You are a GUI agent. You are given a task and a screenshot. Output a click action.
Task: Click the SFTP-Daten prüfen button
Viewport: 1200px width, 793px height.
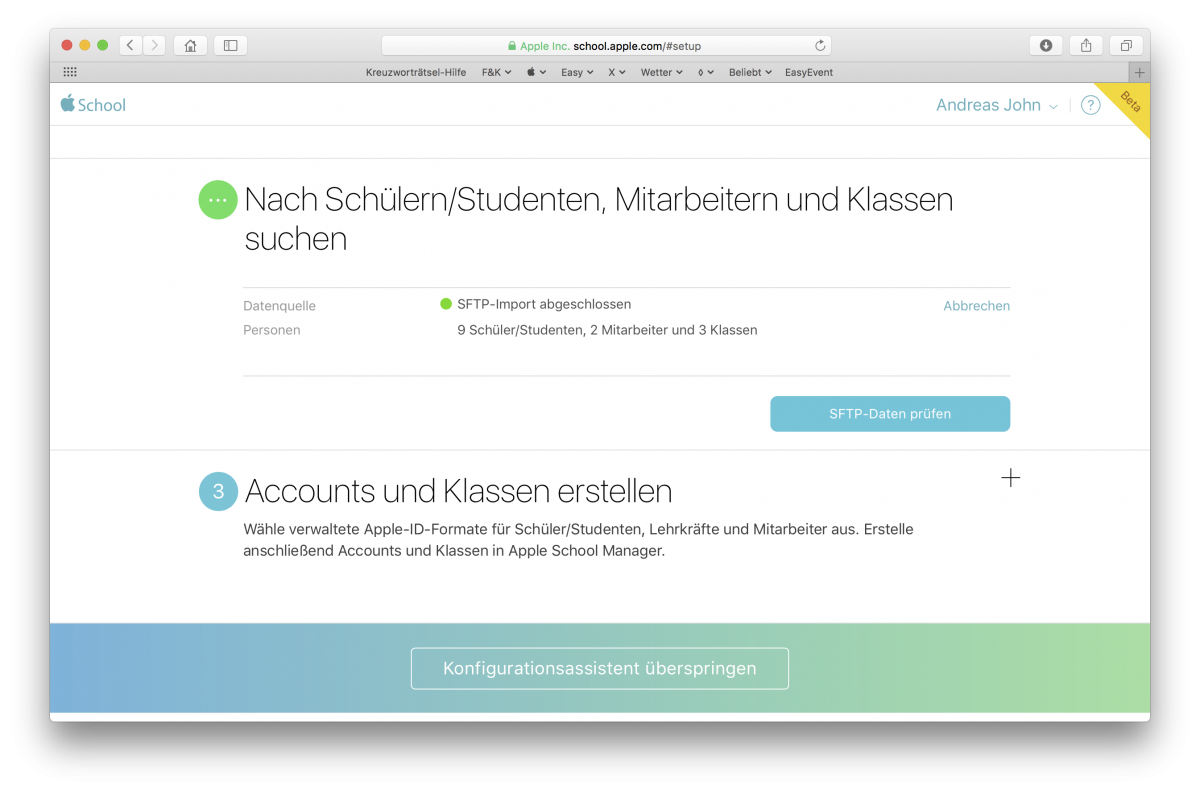click(890, 414)
